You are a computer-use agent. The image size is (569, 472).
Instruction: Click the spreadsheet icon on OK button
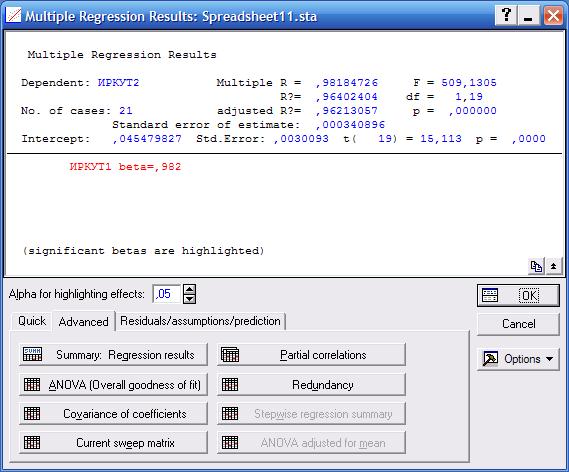(490, 295)
